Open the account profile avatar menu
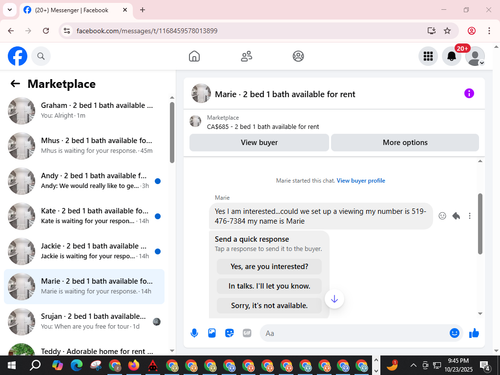 [x=475, y=56]
